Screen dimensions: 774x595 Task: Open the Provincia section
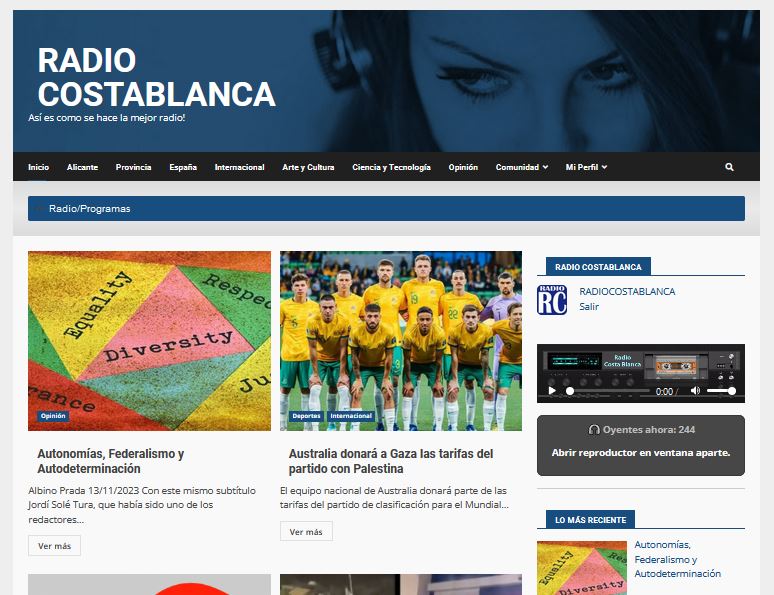coord(133,167)
